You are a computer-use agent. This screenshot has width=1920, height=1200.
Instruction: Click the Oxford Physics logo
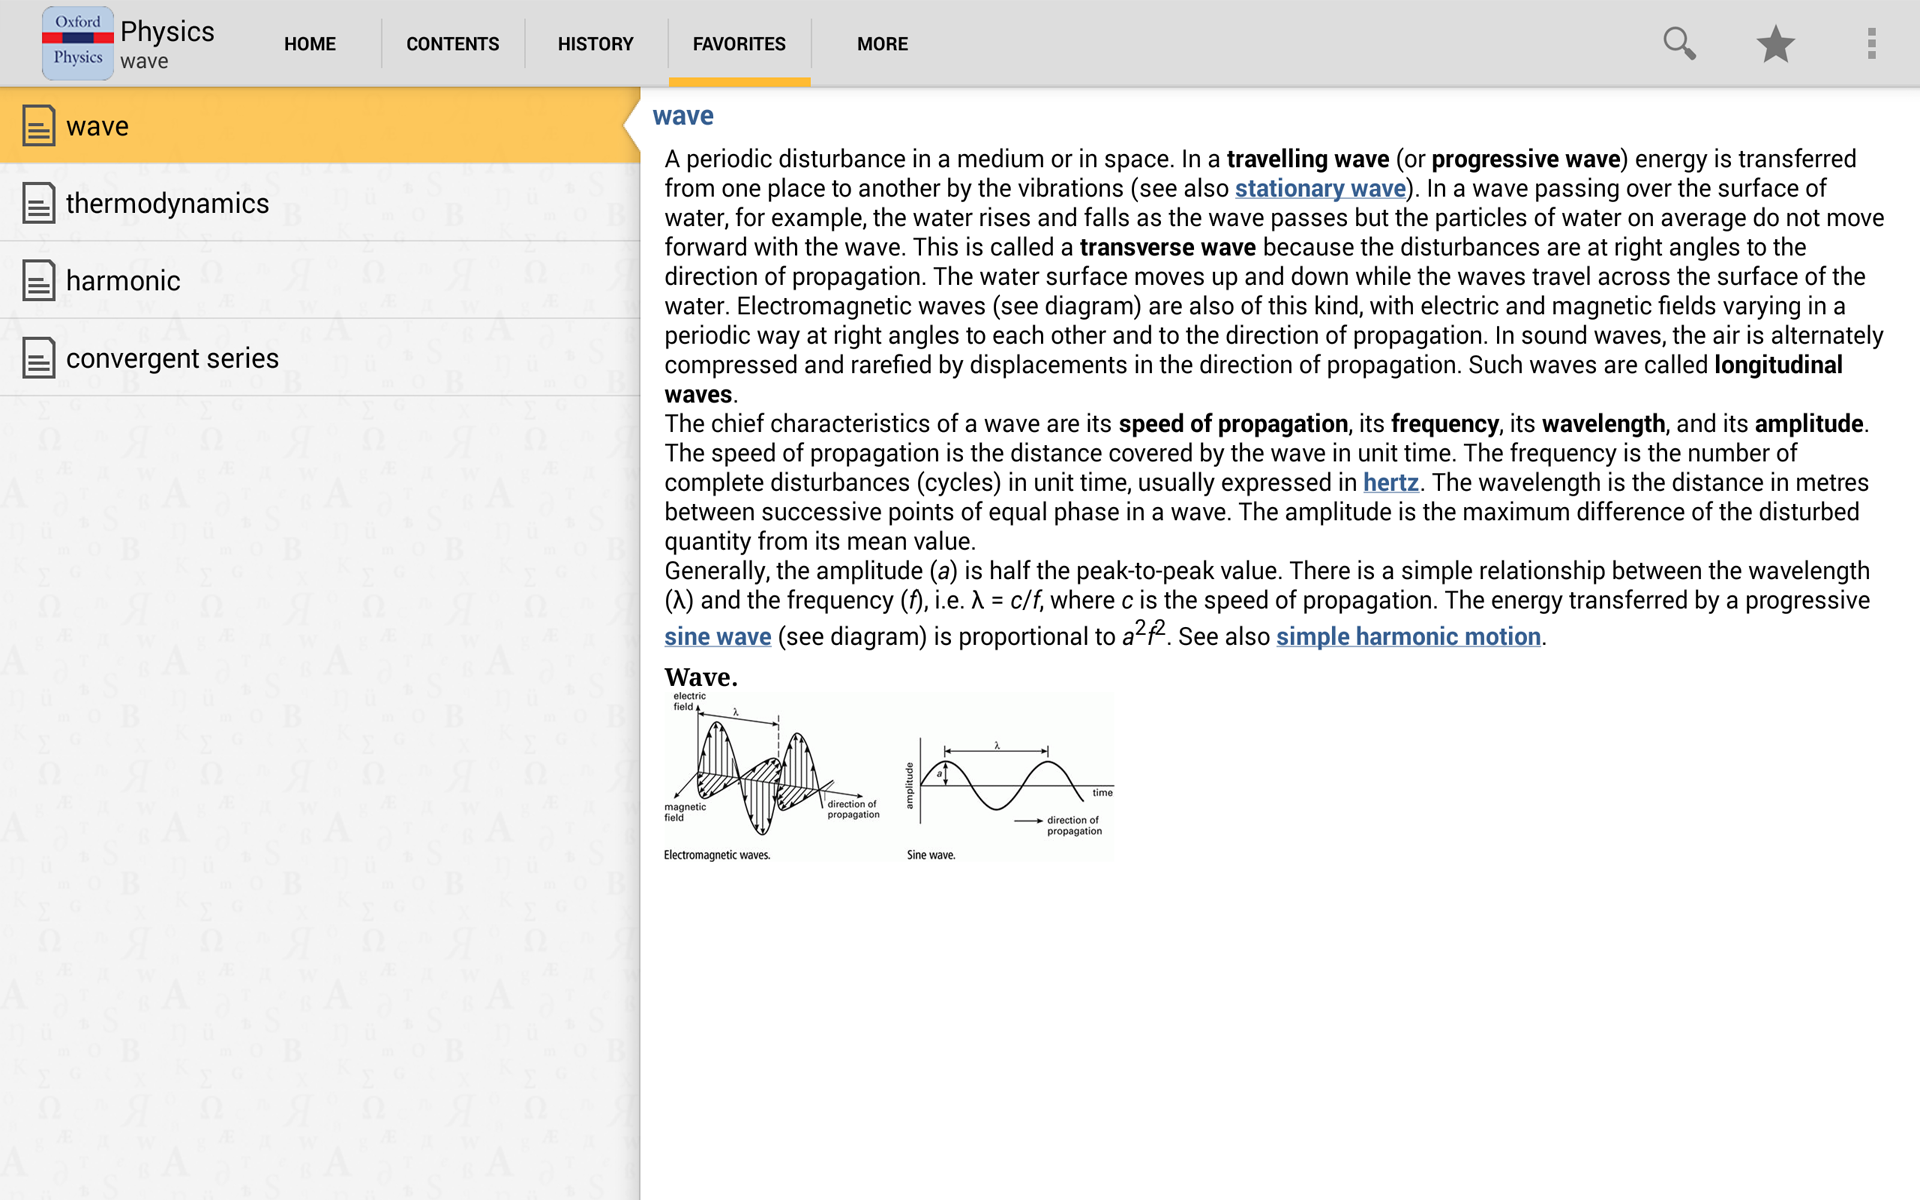click(x=77, y=43)
